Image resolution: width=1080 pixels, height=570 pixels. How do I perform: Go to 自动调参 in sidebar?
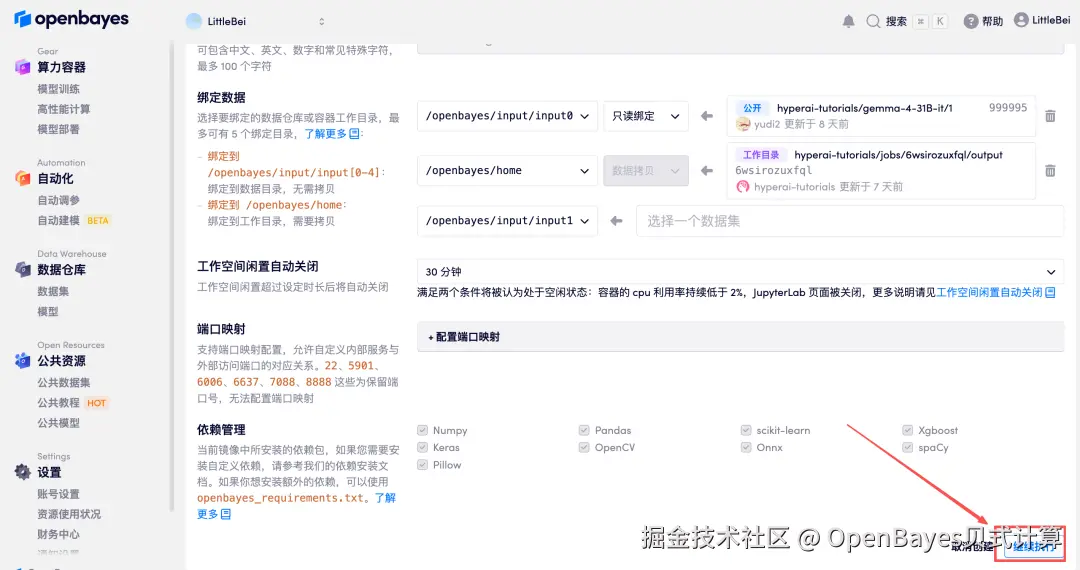(x=59, y=200)
